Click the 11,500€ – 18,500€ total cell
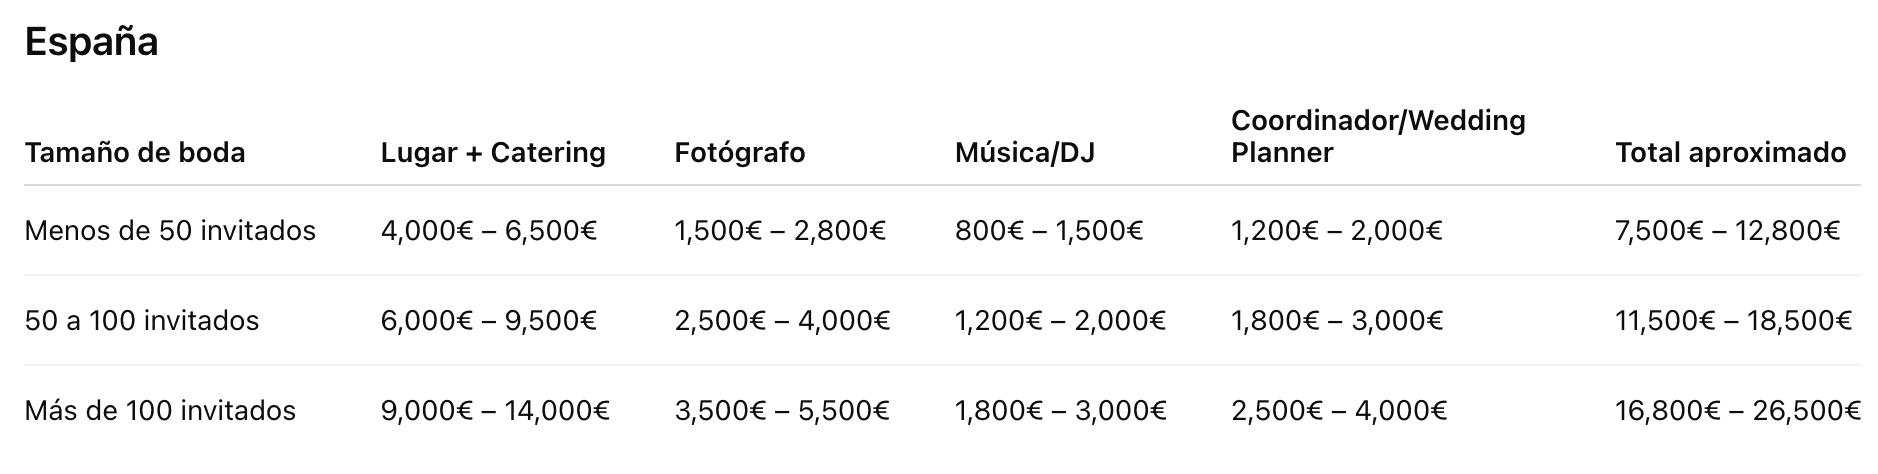The width and height of the screenshot is (1878, 474). pos(1734,321)
